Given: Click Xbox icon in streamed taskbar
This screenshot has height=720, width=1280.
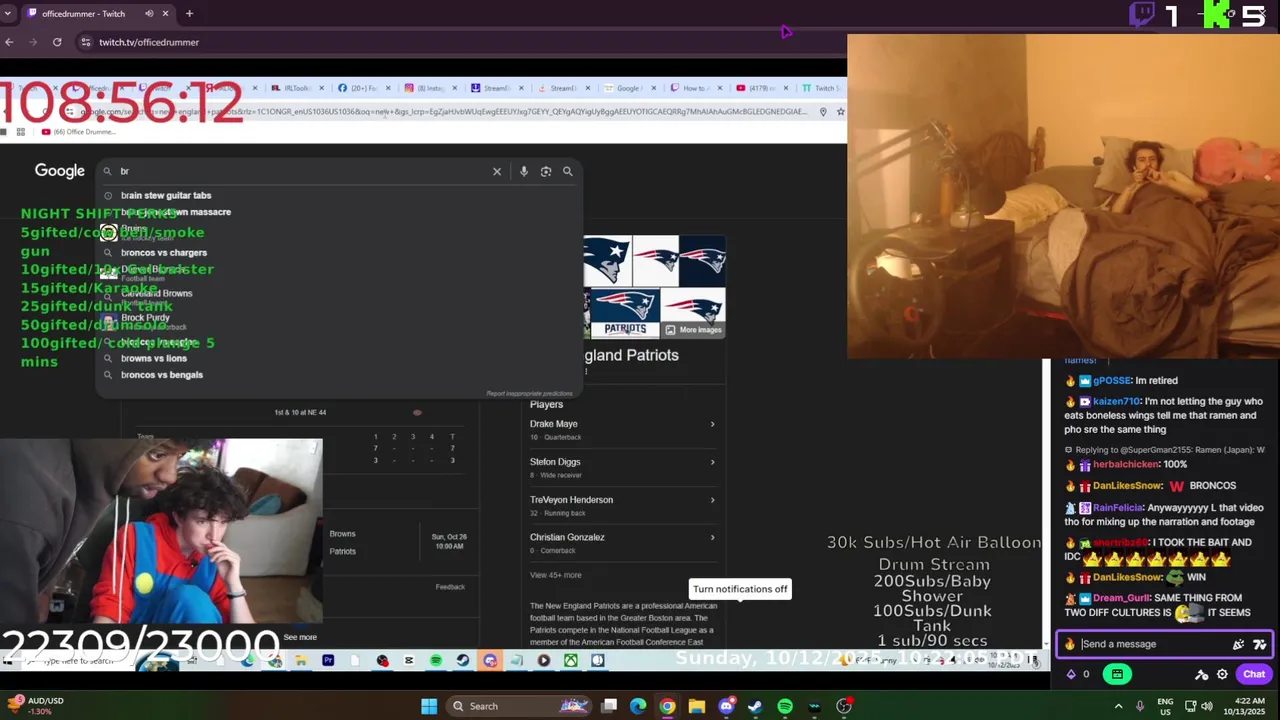Looking at the screenshot, I should (570, 660).
